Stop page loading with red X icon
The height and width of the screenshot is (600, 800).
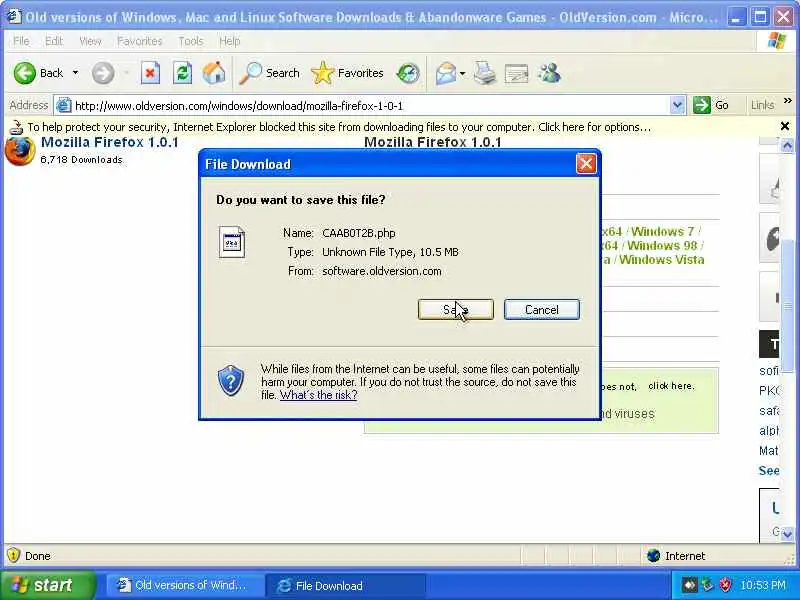pos(150,73)
